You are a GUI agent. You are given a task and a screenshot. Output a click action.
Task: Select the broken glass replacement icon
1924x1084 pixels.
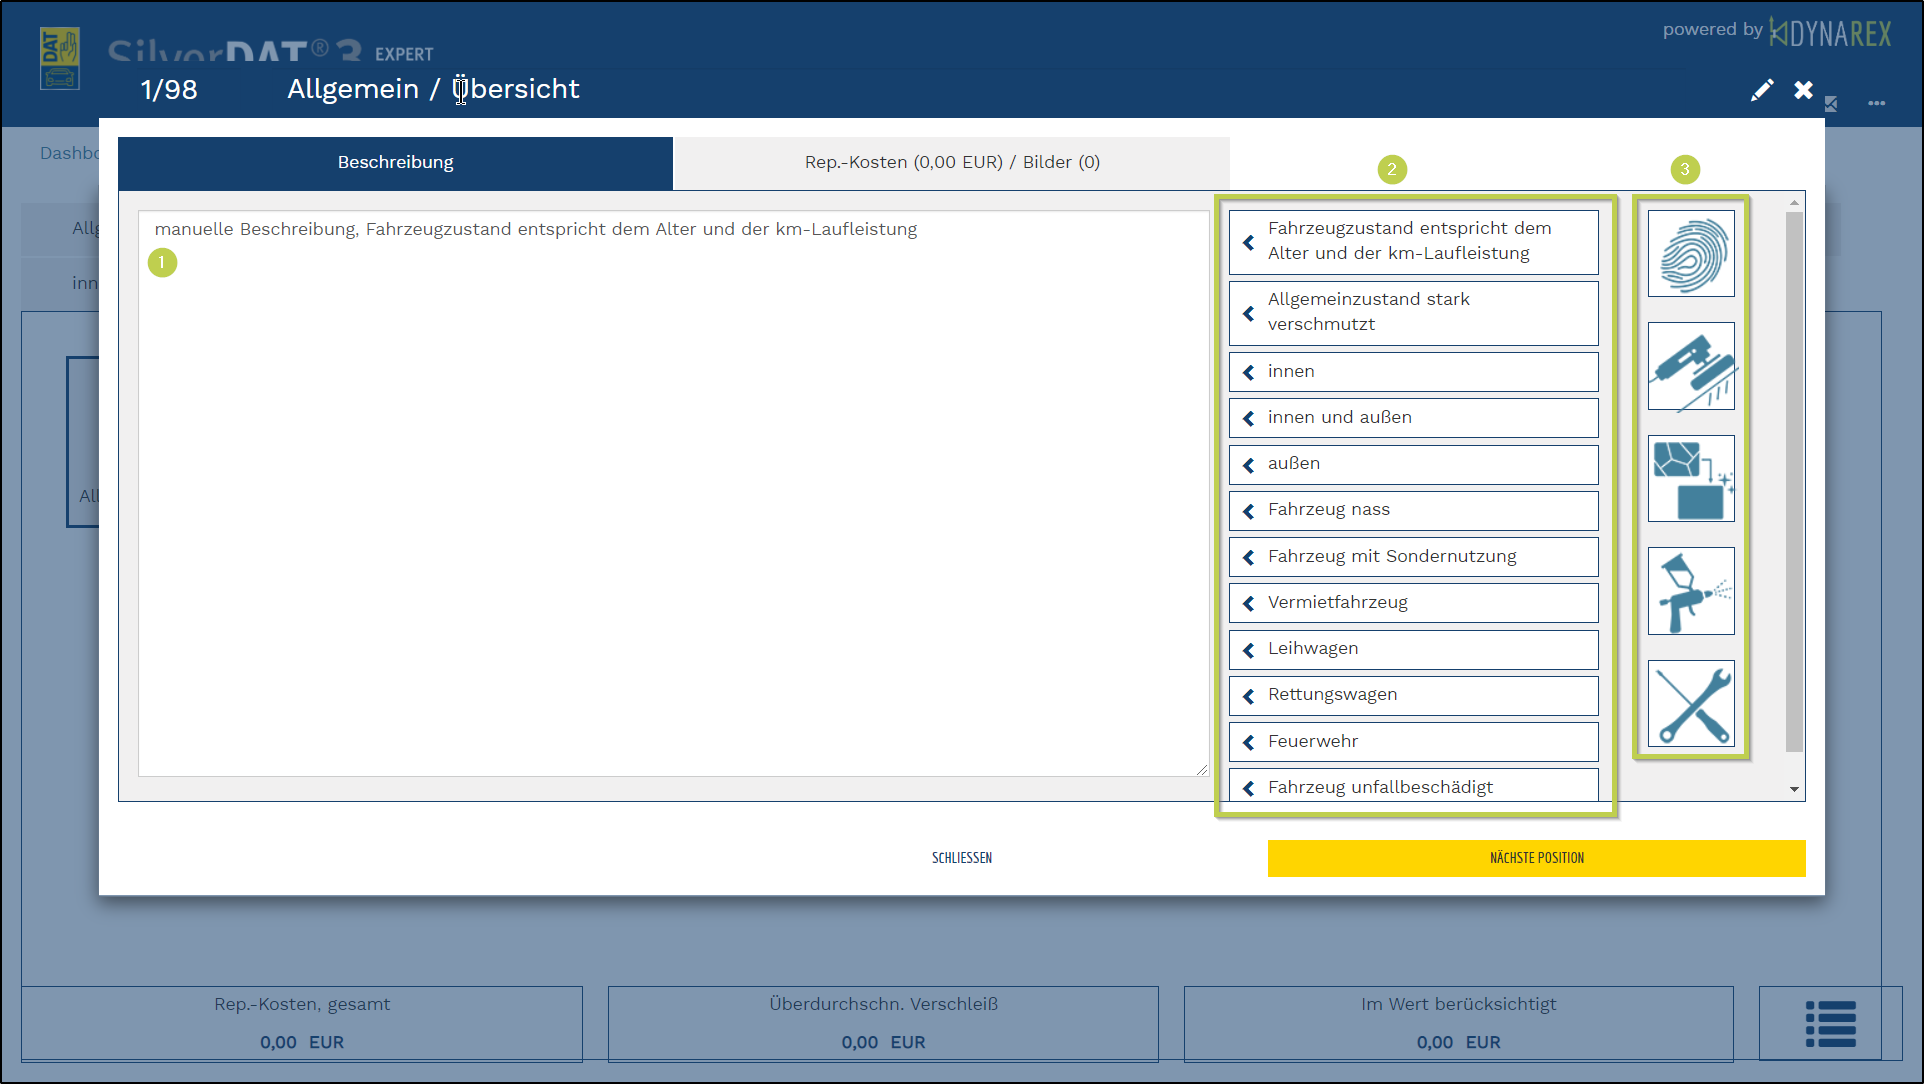[1691, 479]
